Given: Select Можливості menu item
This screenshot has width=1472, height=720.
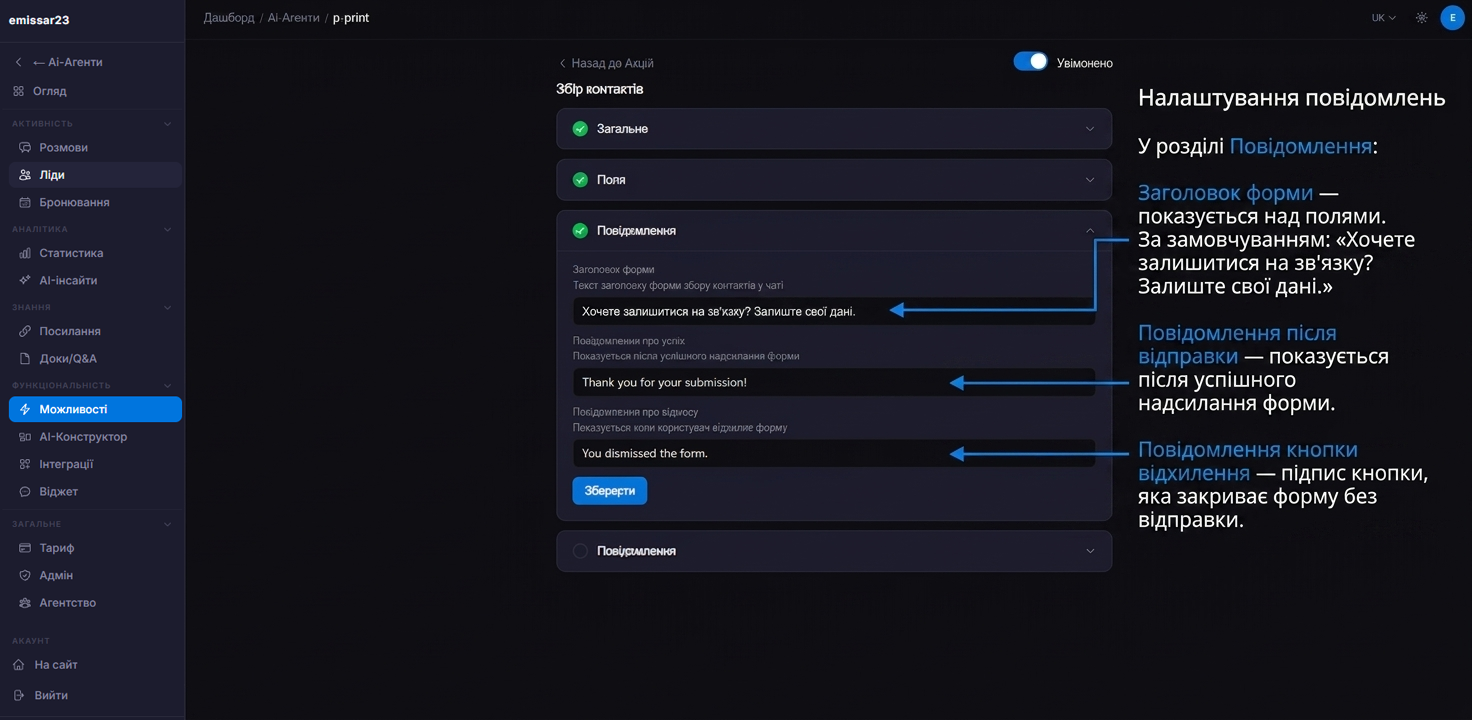Looking at the screenshot, I should tap(95, 409).
